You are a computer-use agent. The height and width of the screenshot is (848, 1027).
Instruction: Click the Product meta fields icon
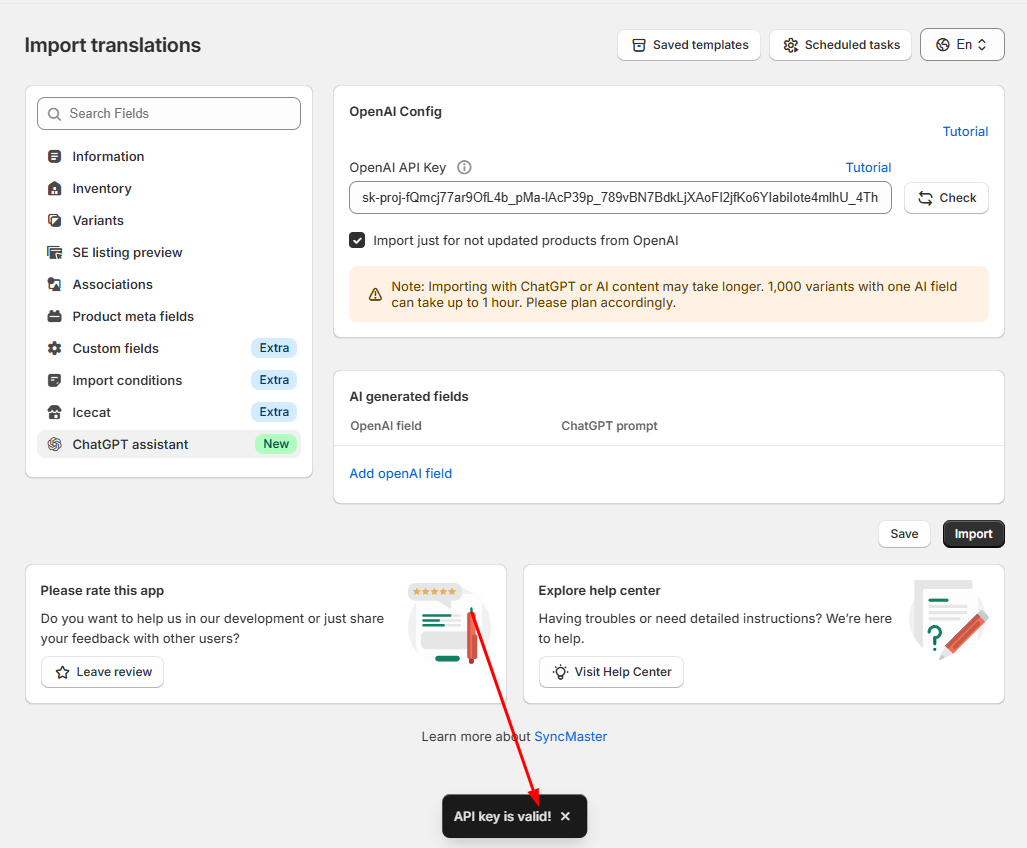(x=54, y=316)
